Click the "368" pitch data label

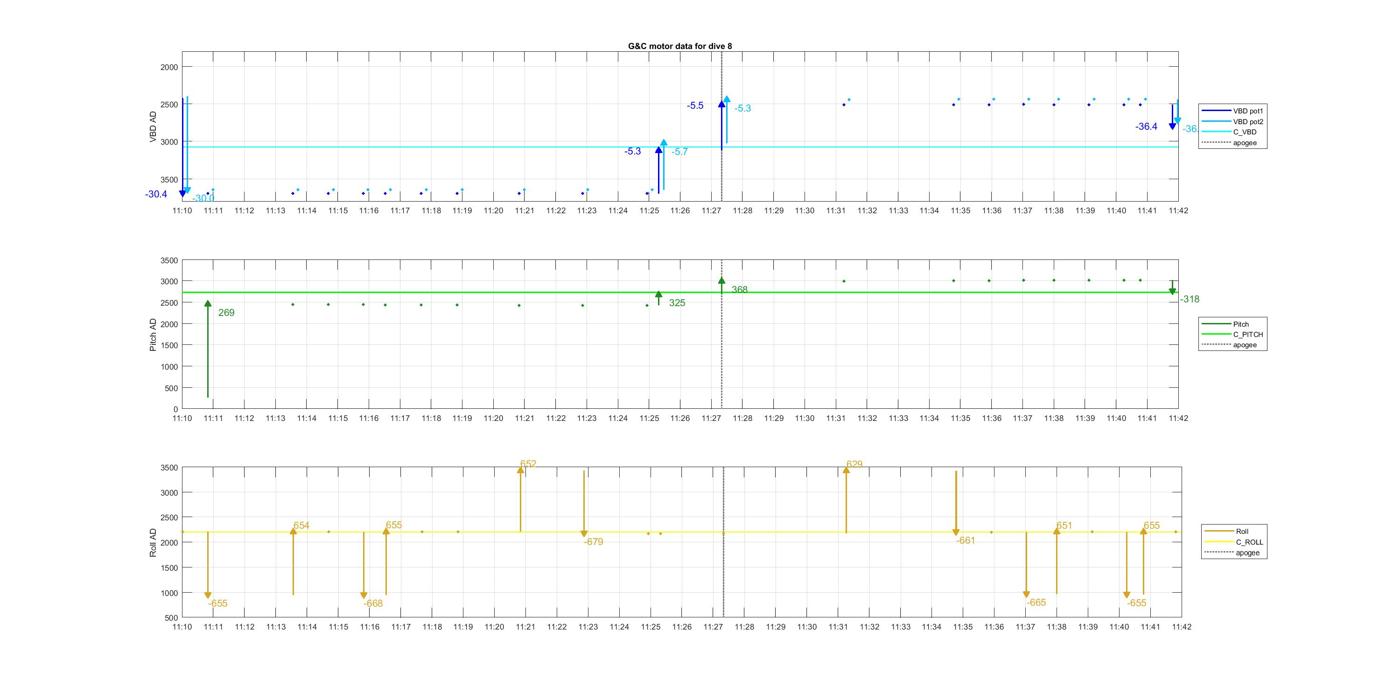click(x=739, y=290)
